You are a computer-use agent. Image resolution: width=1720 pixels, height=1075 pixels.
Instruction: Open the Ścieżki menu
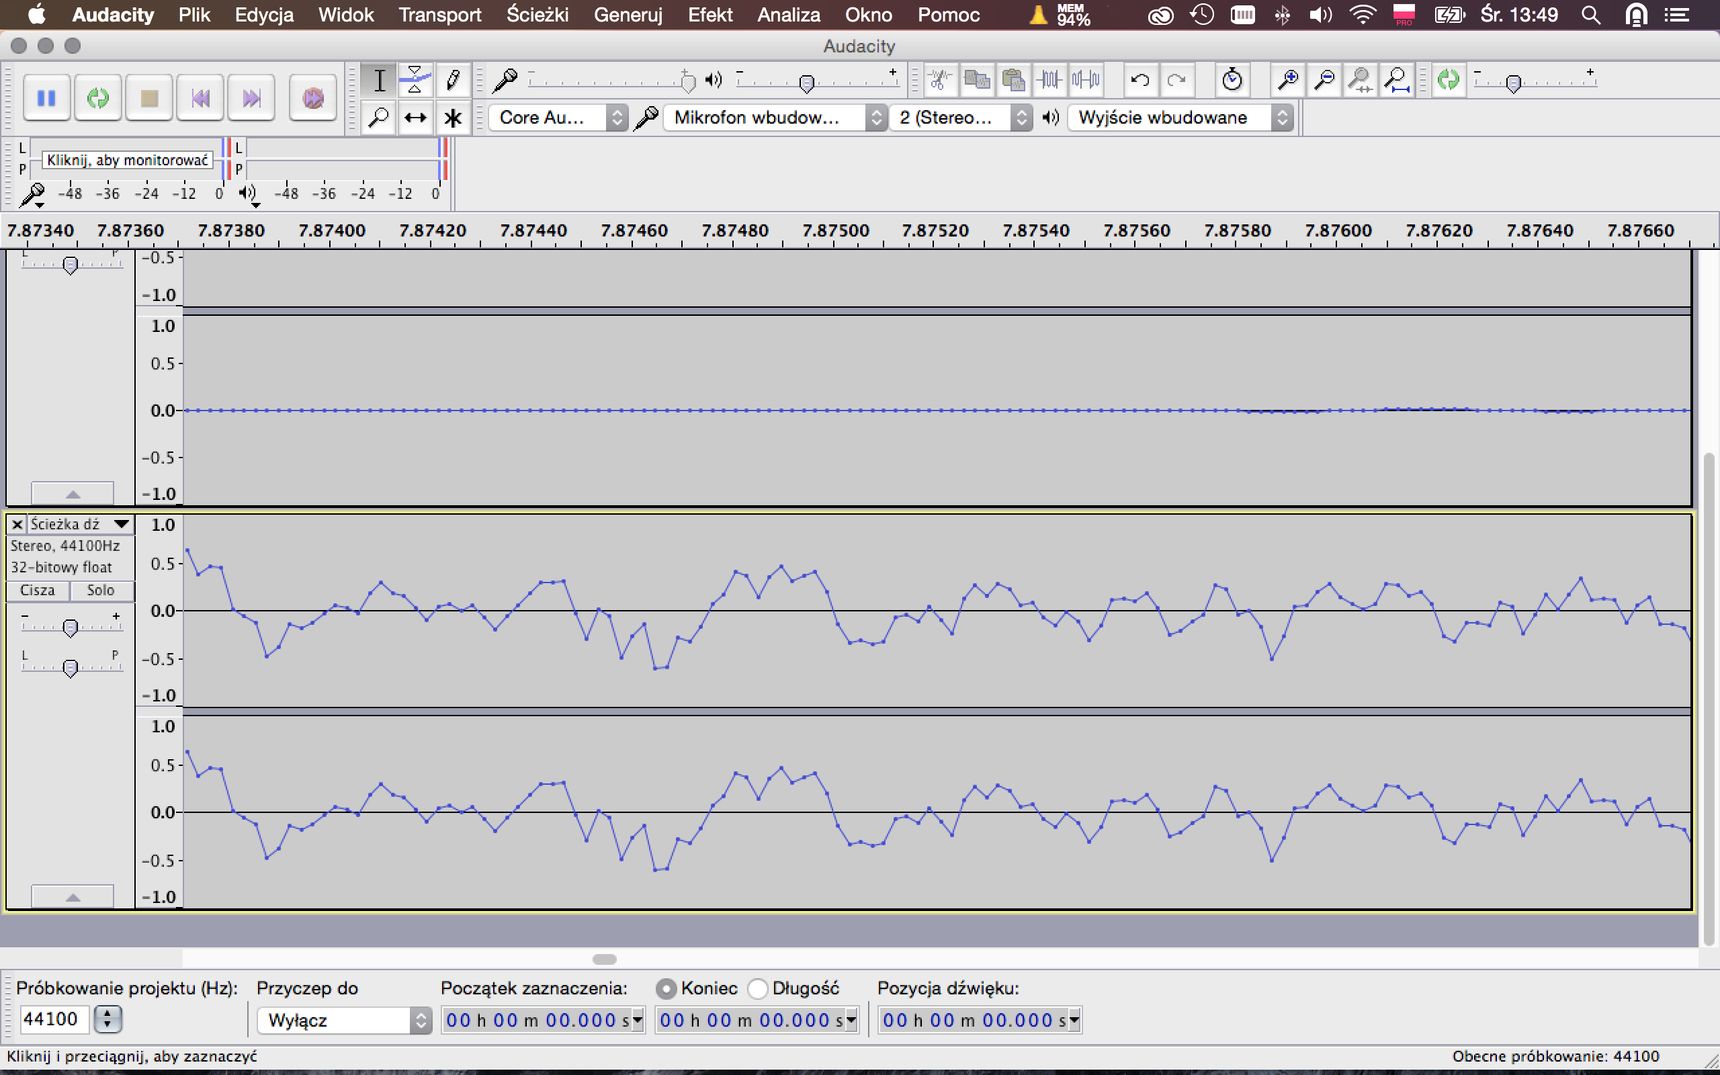538,15
